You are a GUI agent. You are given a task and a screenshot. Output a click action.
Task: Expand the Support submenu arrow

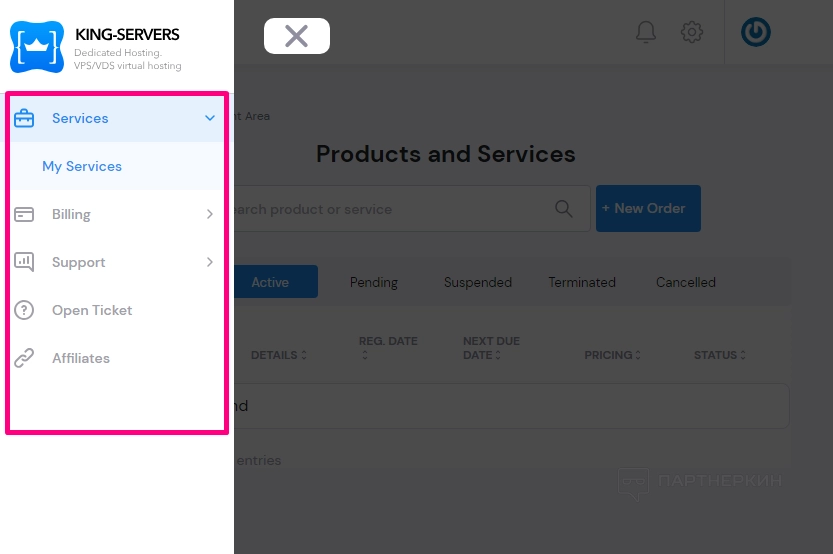click(210, 262)
